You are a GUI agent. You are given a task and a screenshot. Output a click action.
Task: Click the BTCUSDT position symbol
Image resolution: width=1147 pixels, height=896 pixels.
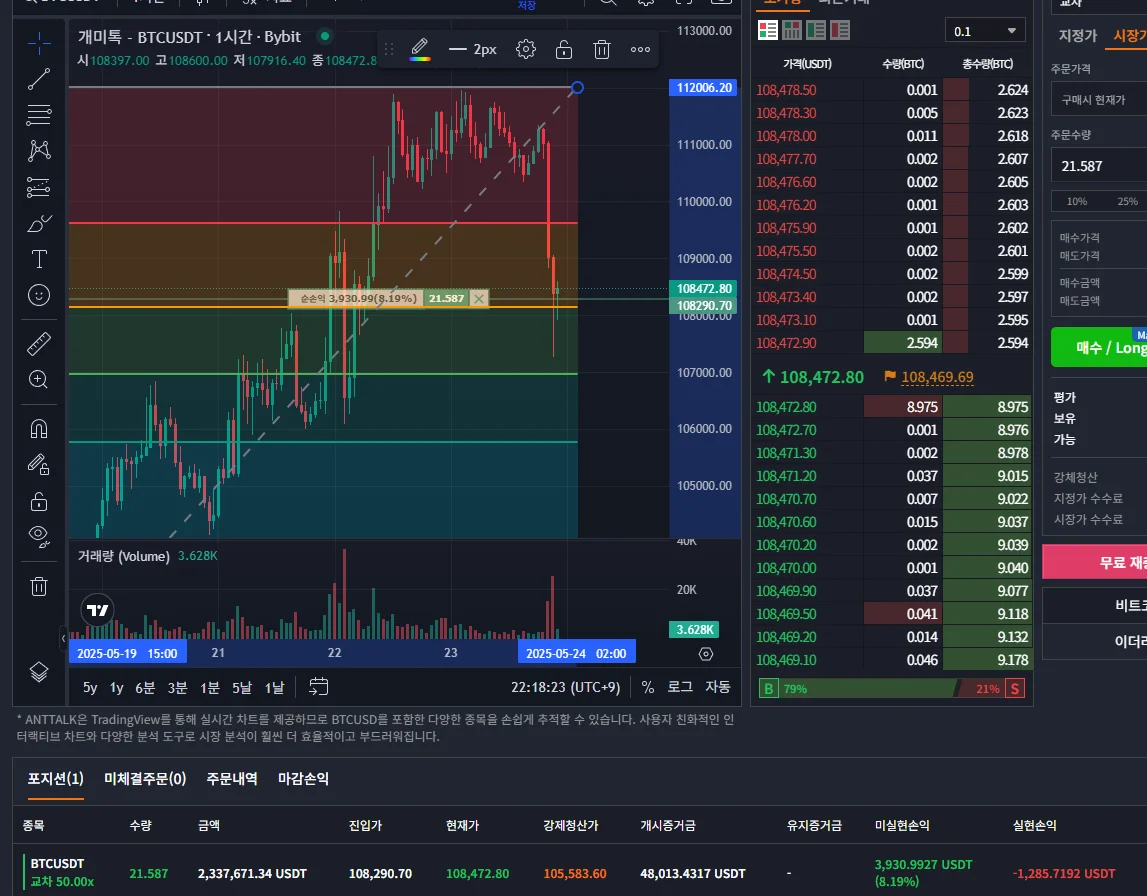(x=57, y=863)
